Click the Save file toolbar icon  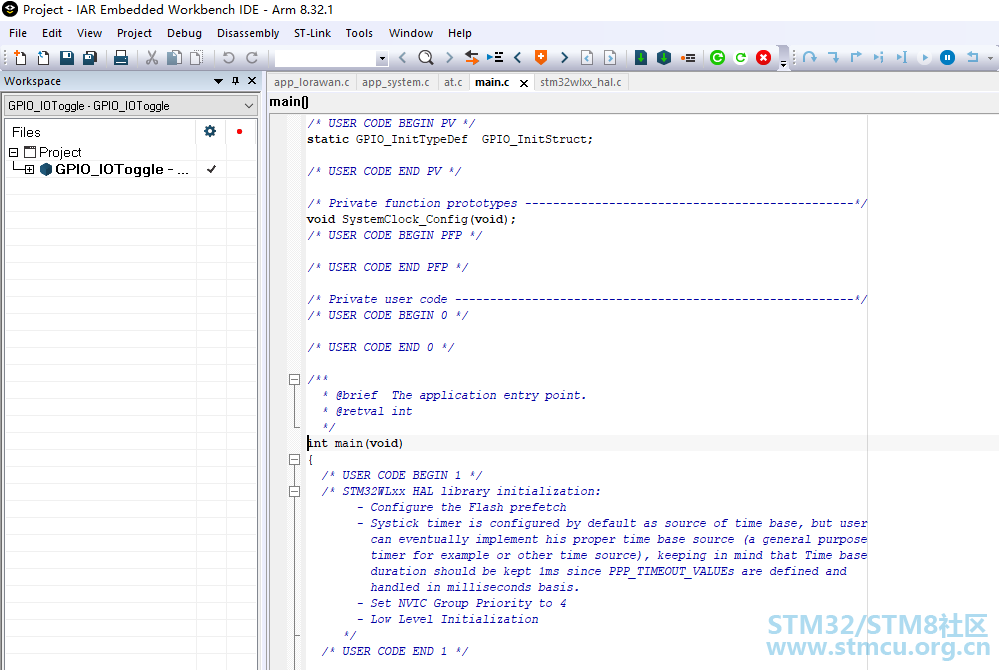tap(66, 58)
